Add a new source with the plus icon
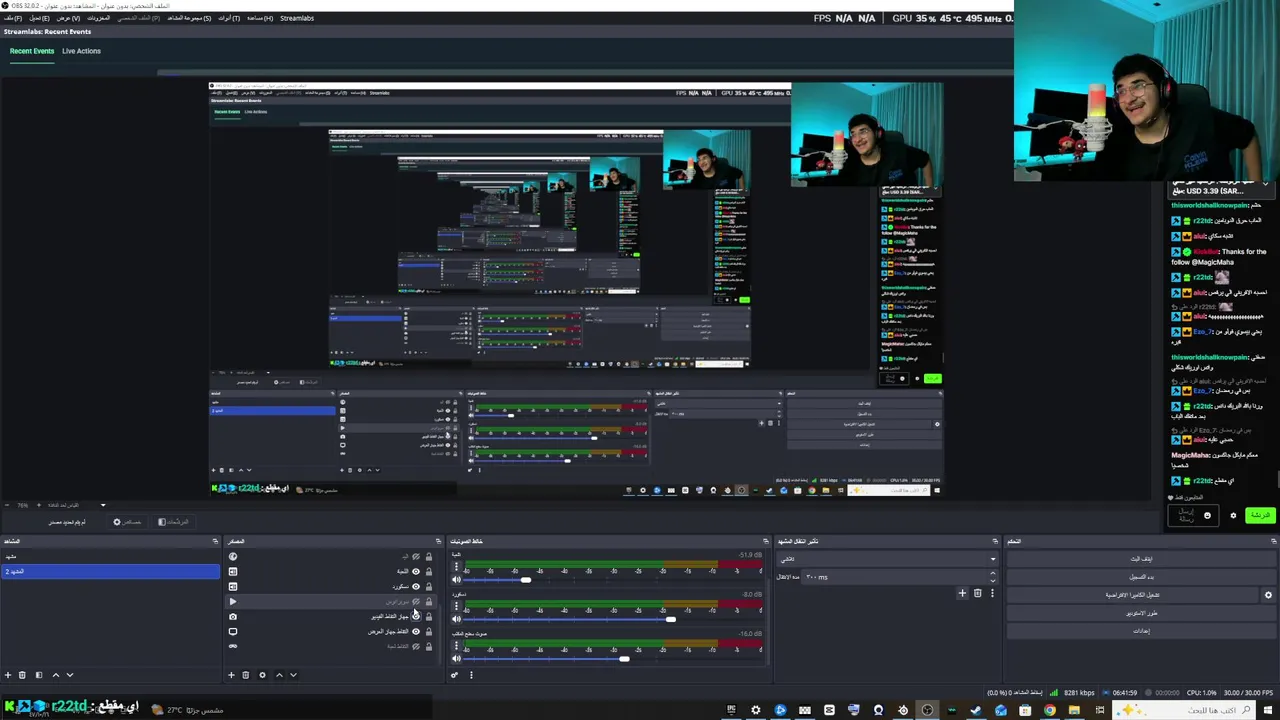 point(231,675)
